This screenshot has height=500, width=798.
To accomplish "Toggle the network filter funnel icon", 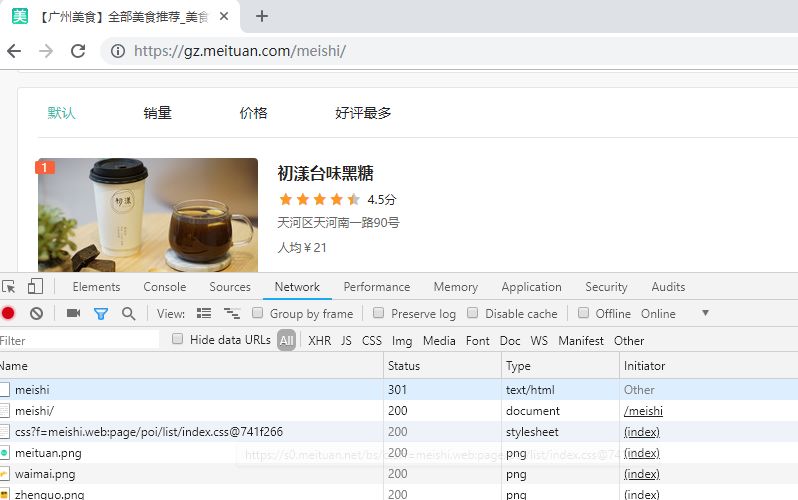I will click(x=101, y=314).
